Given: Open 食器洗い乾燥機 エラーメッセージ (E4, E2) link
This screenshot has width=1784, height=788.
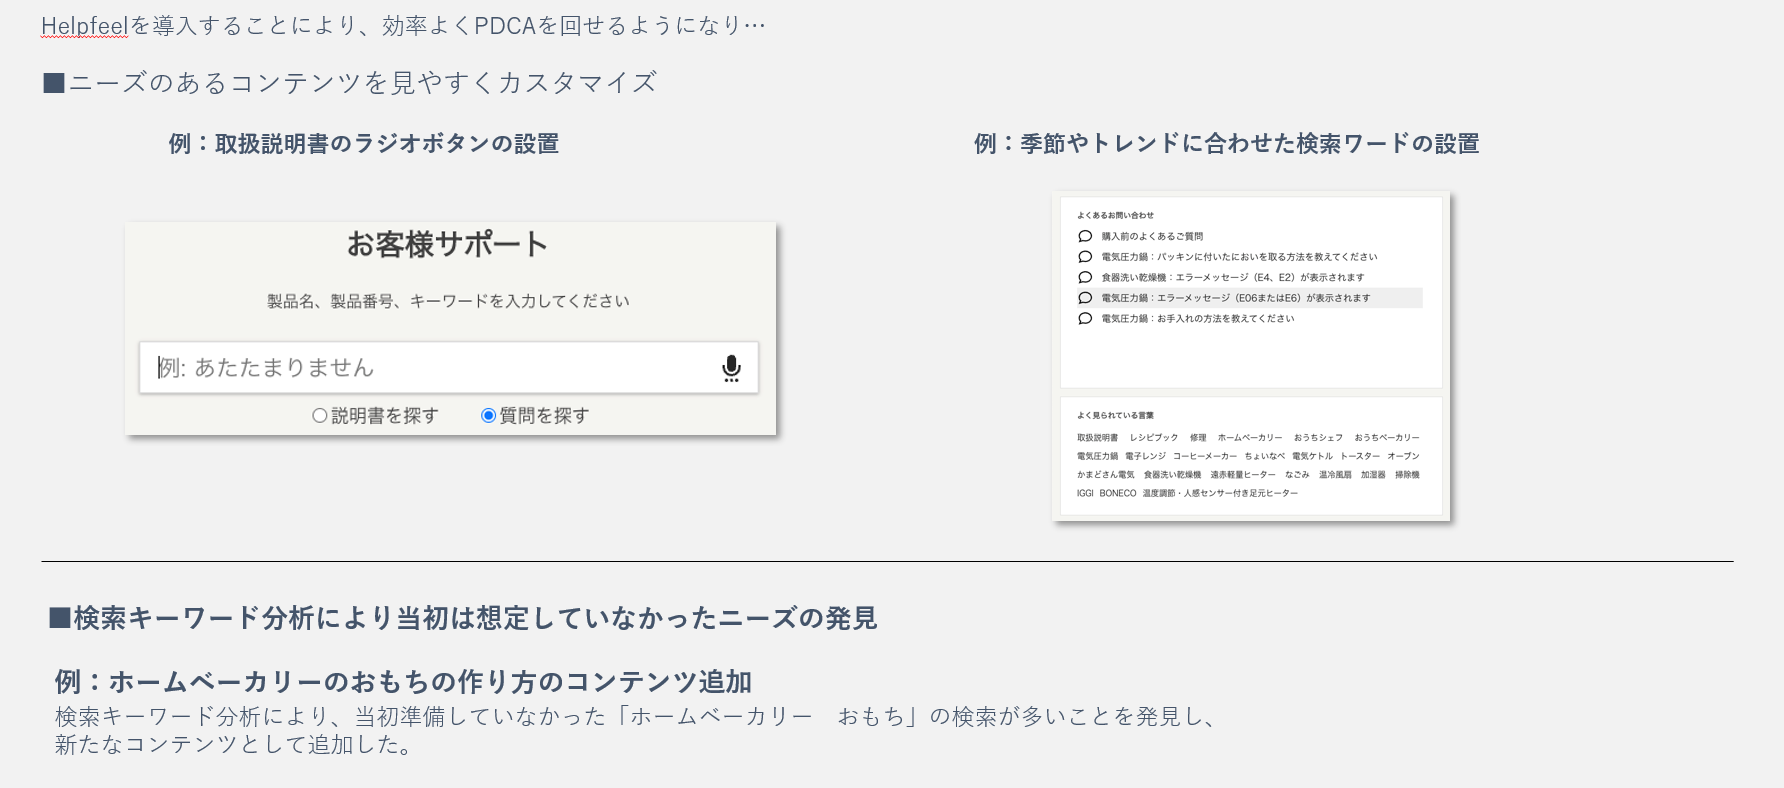Looking at the screenshot, I should coord(1232,278).
